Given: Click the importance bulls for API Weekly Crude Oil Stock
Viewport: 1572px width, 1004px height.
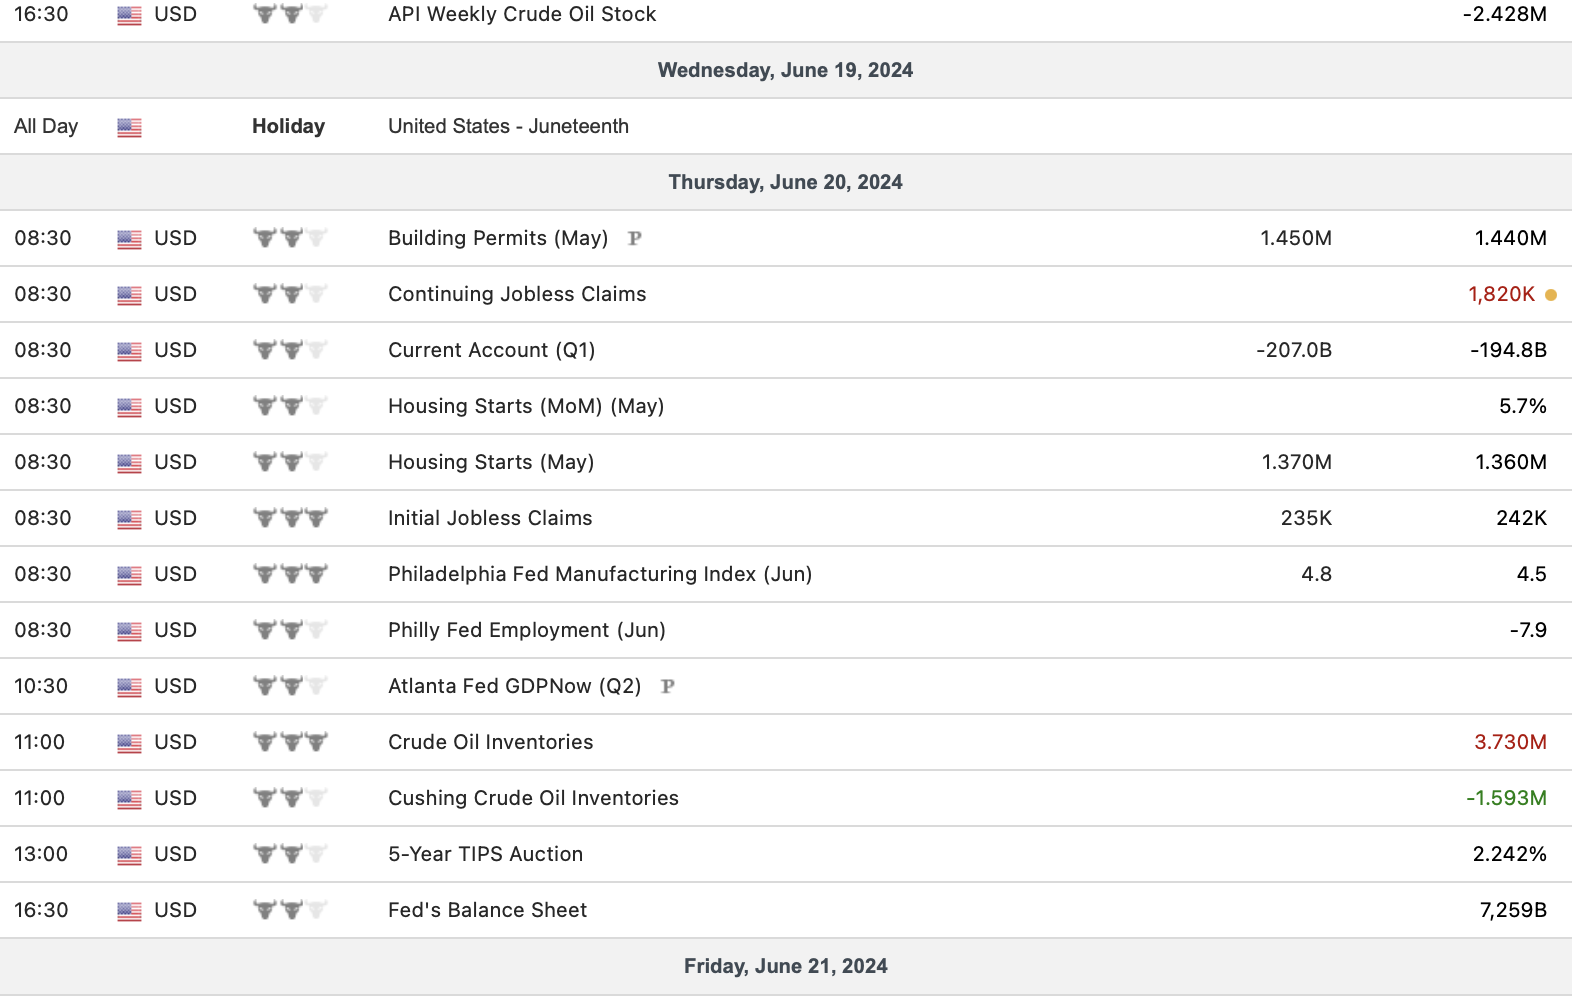Looking at the screenshot, I should pos(290,14).
